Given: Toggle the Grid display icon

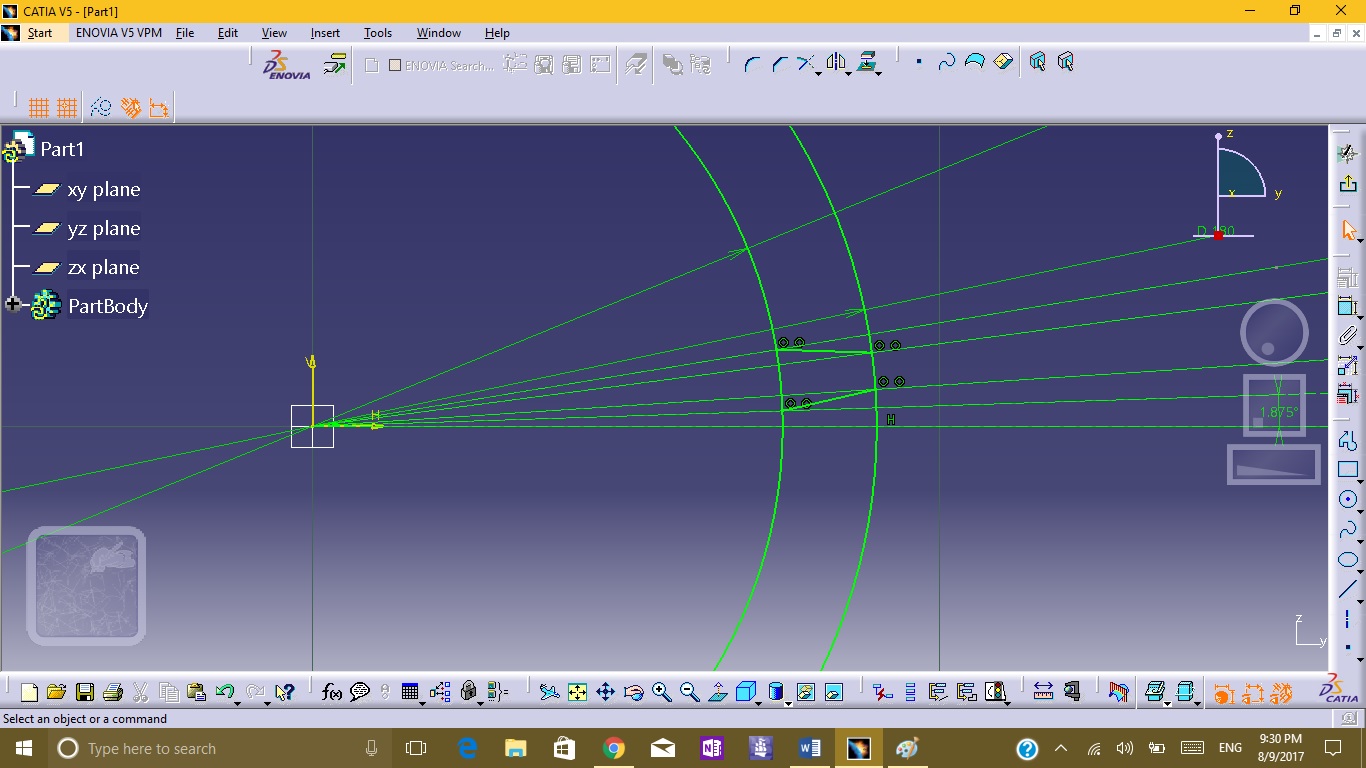Looking at the screenshot, I should pyautogui.click(x=39, y=107).
